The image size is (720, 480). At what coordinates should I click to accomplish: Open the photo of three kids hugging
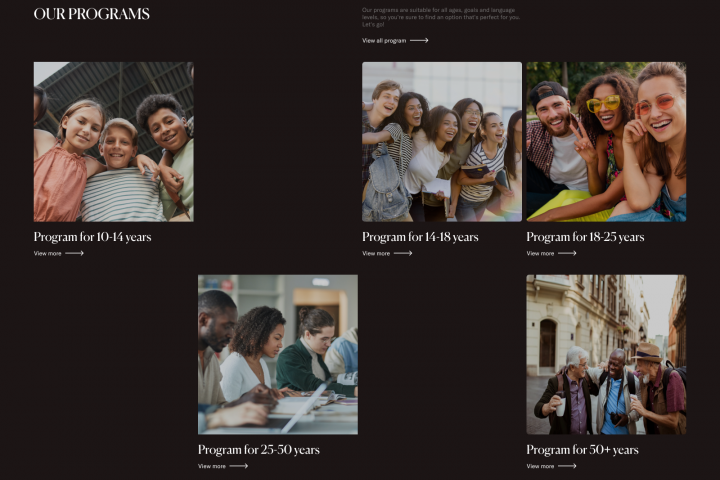click(x=113, y=142)
